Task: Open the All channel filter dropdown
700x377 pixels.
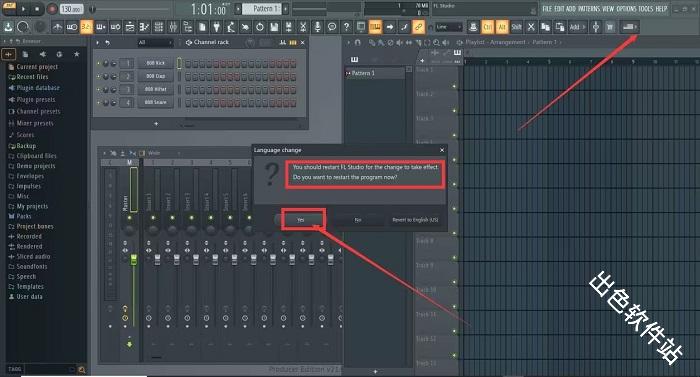Action: [155, 42]
